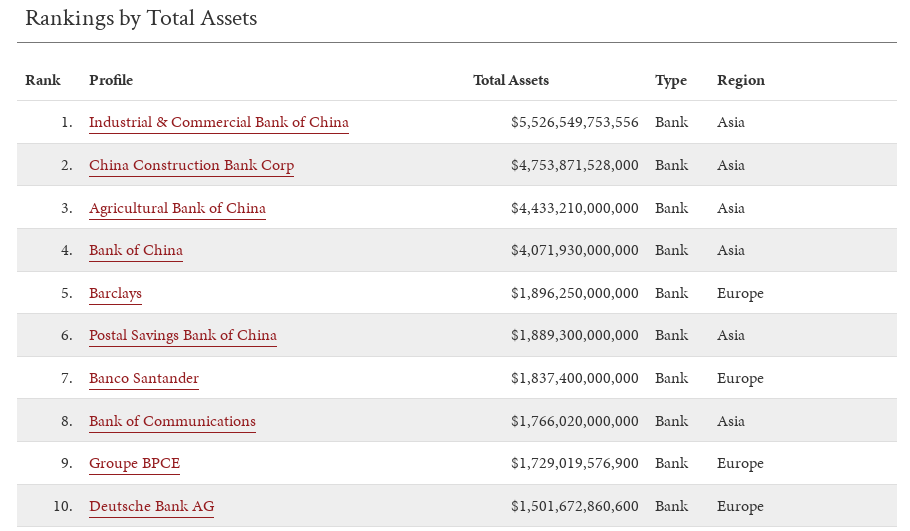
Task: Click the Europe region cell for Barclays
Action: pyautogui.click(x=740, y=294)
